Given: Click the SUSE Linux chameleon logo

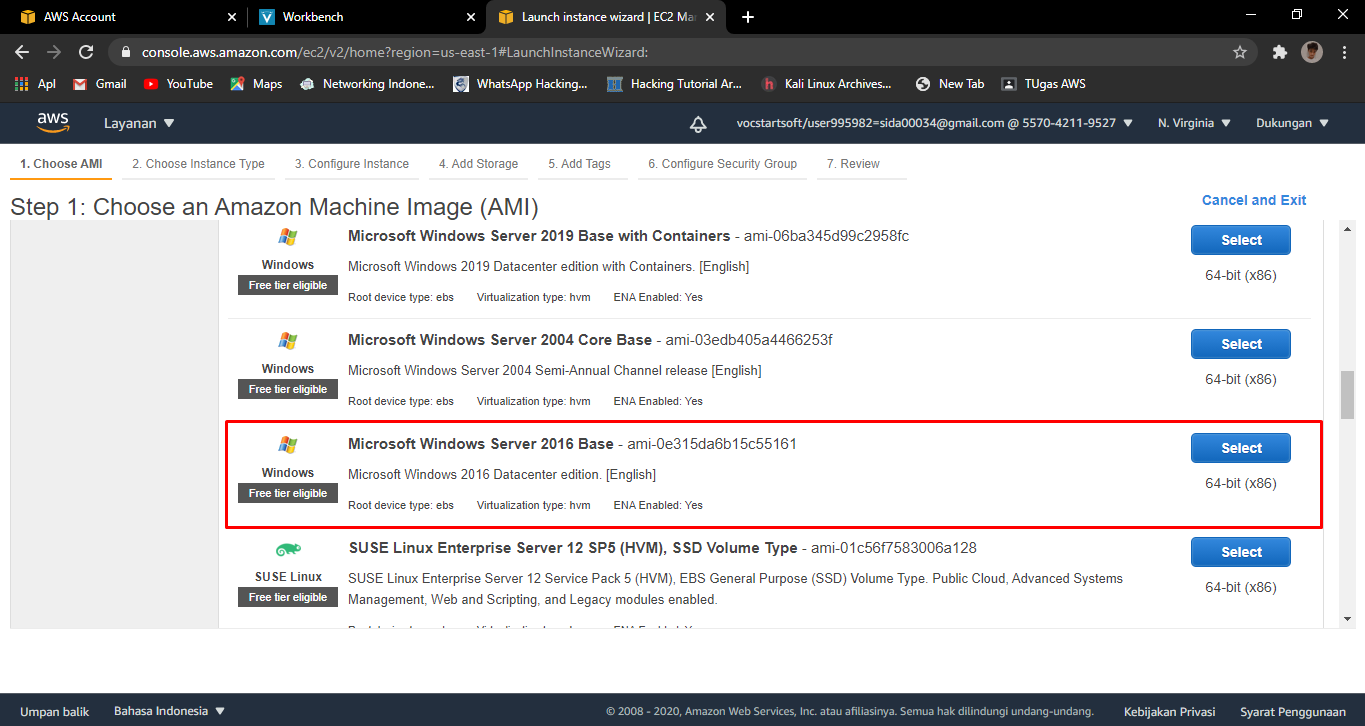Looking at the screenshot, I should click(288, 550).
